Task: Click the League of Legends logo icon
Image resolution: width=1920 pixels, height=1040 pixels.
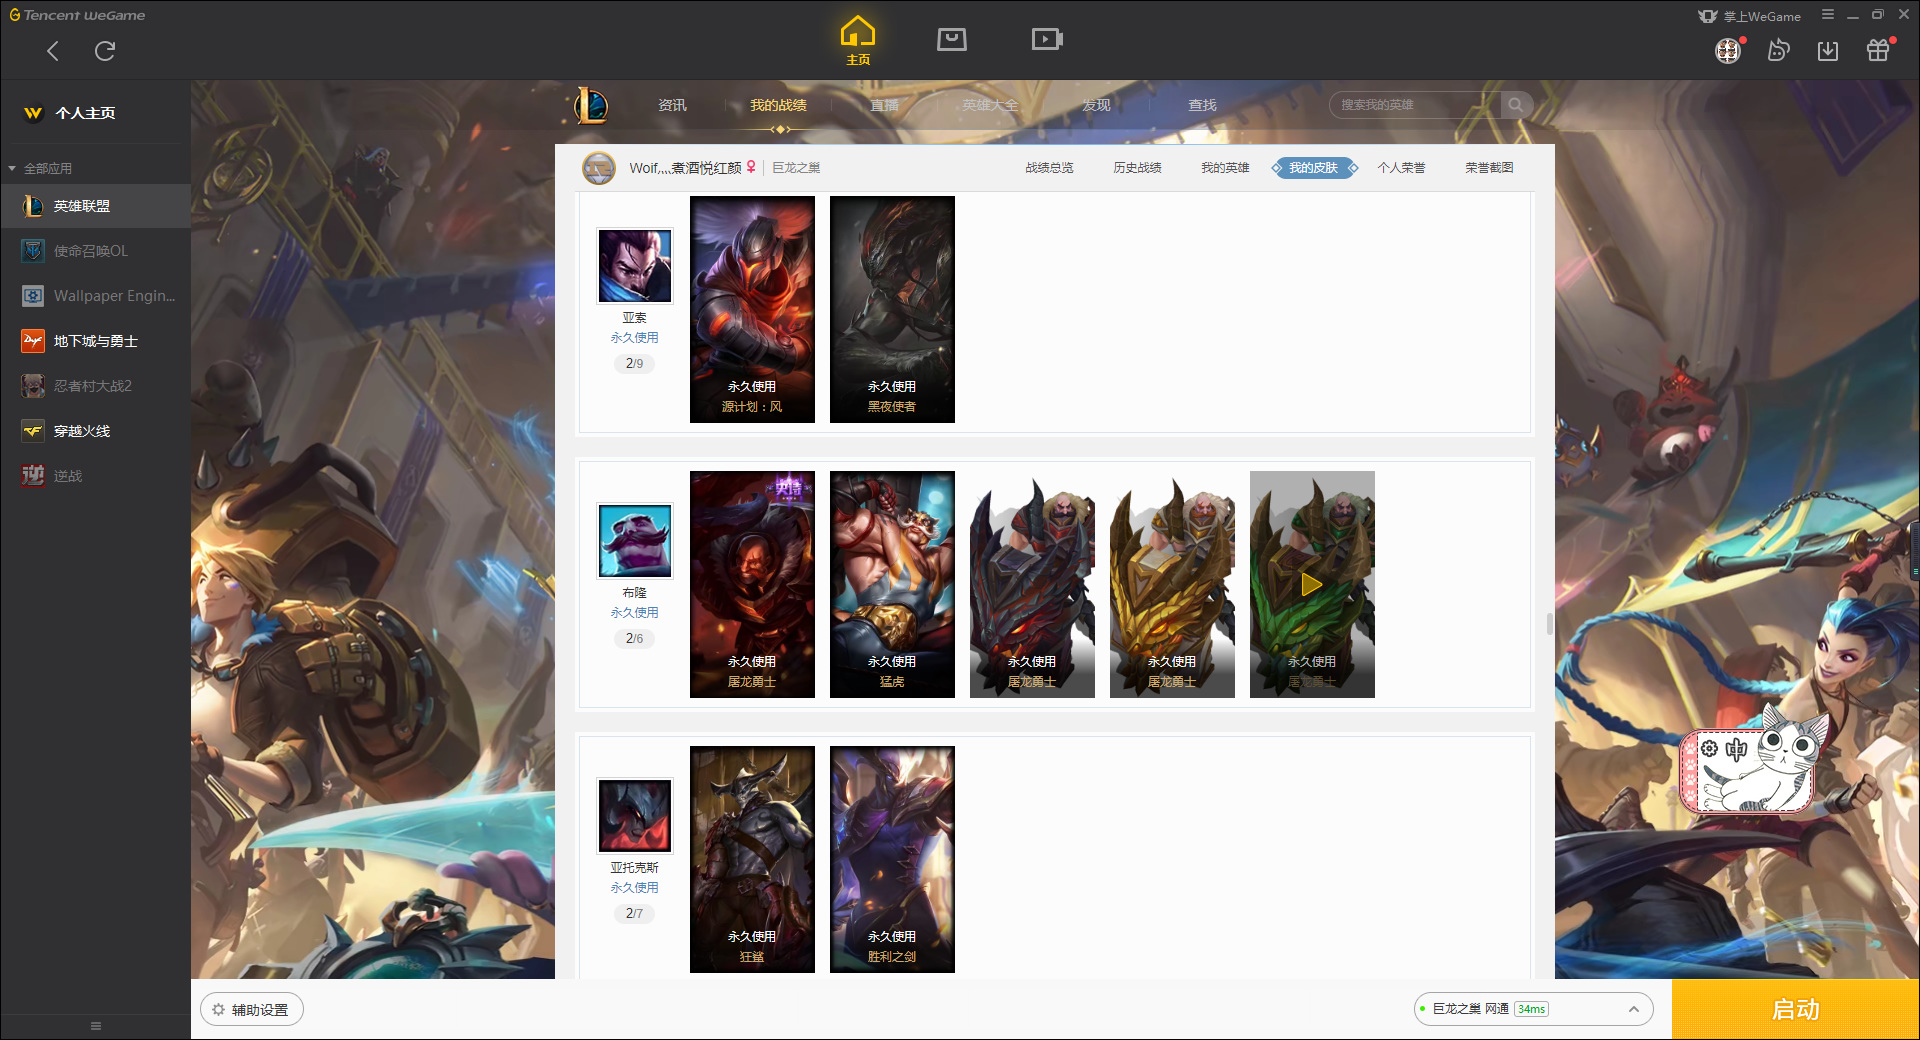Action: (x=590, y=105)
